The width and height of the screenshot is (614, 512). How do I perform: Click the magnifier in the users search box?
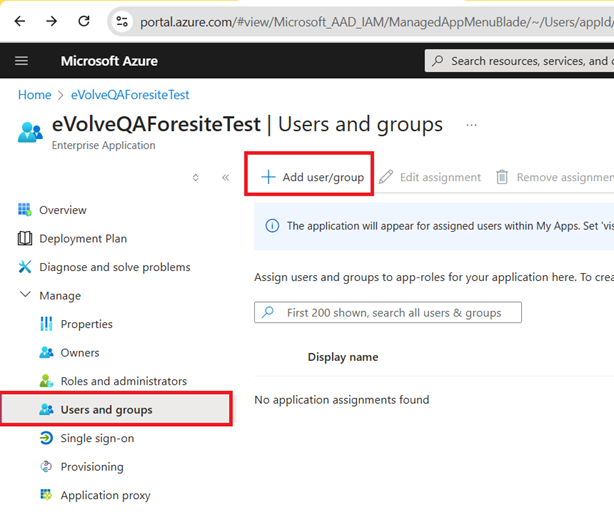point(268,312)
